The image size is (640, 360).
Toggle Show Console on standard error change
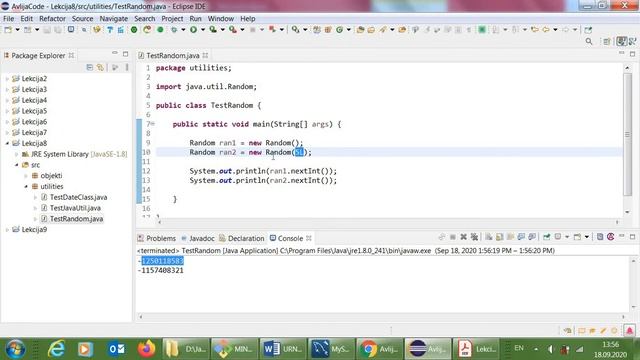(532, 237)
